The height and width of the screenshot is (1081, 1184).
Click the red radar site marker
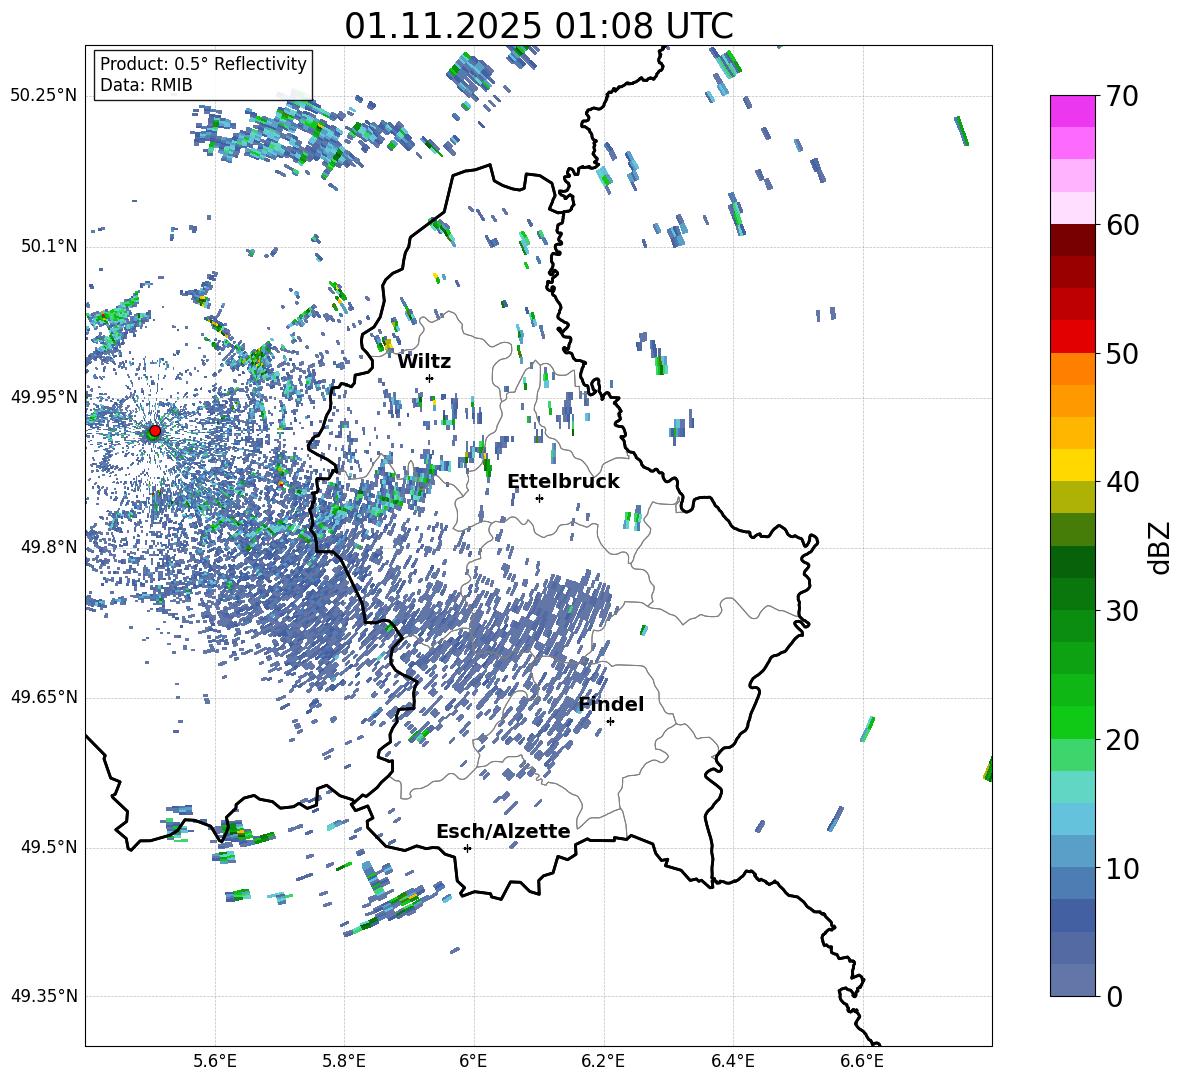click(x=155, y=431)
